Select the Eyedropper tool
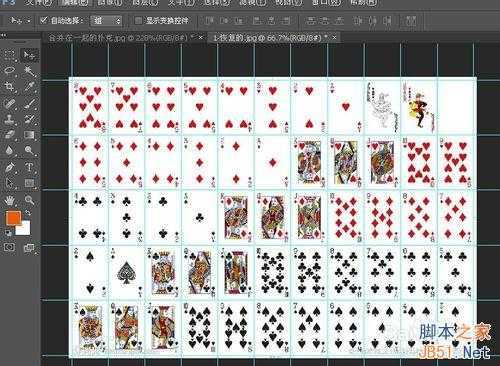Screen dimensions: 500x366 tap(29, 87)
